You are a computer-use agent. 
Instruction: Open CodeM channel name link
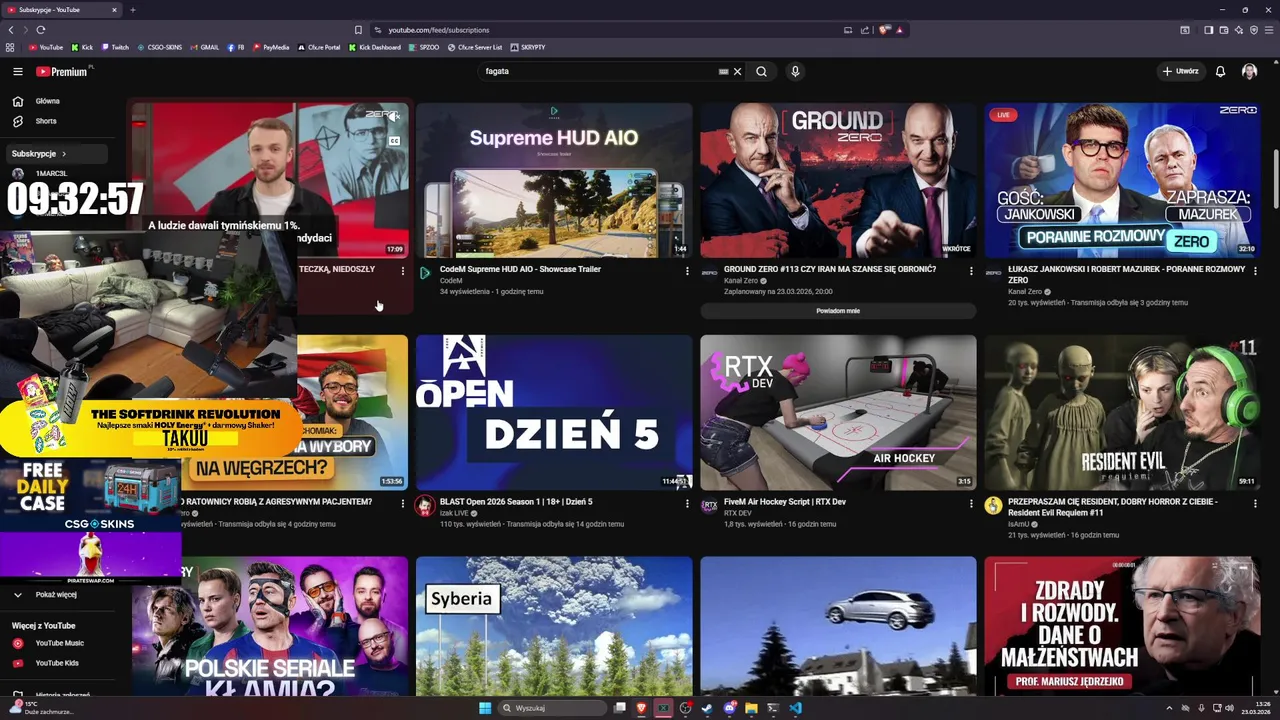pyautogui.click(x=451, y=281)
